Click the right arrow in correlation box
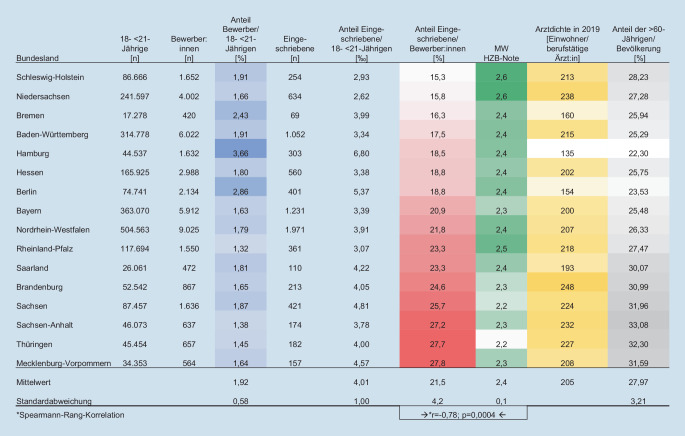The image size is (685, 436). (424, 415)
